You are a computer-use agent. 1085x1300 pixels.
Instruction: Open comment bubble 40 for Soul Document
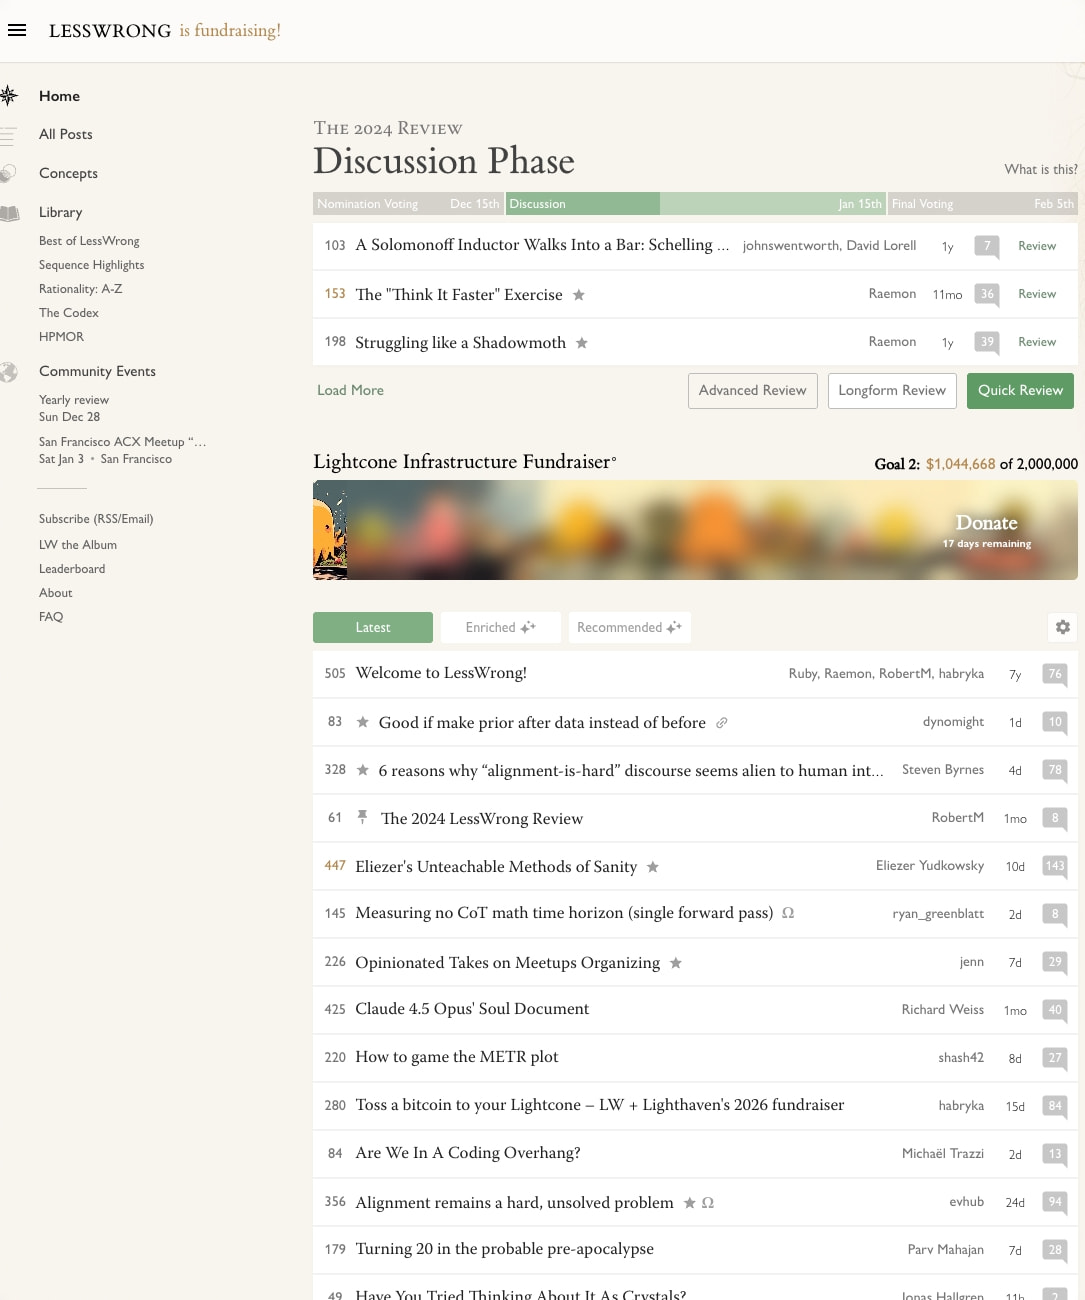pyautogui.click(x=1055, y=1010)
